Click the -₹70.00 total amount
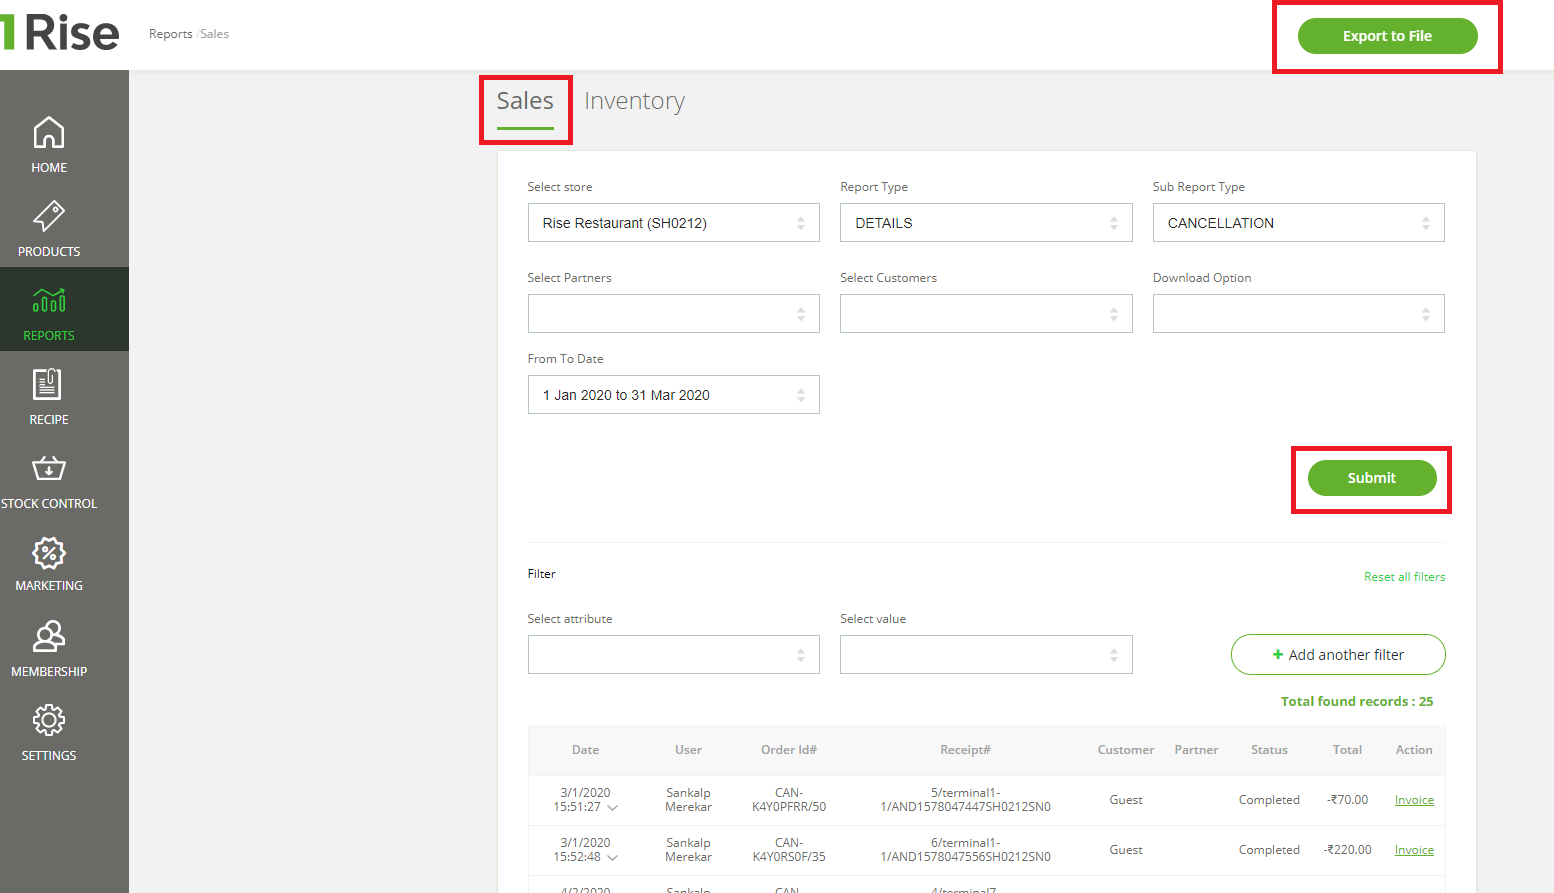Image resolution: width=1554 pixels, height=893 pixels. point(1347,800)
